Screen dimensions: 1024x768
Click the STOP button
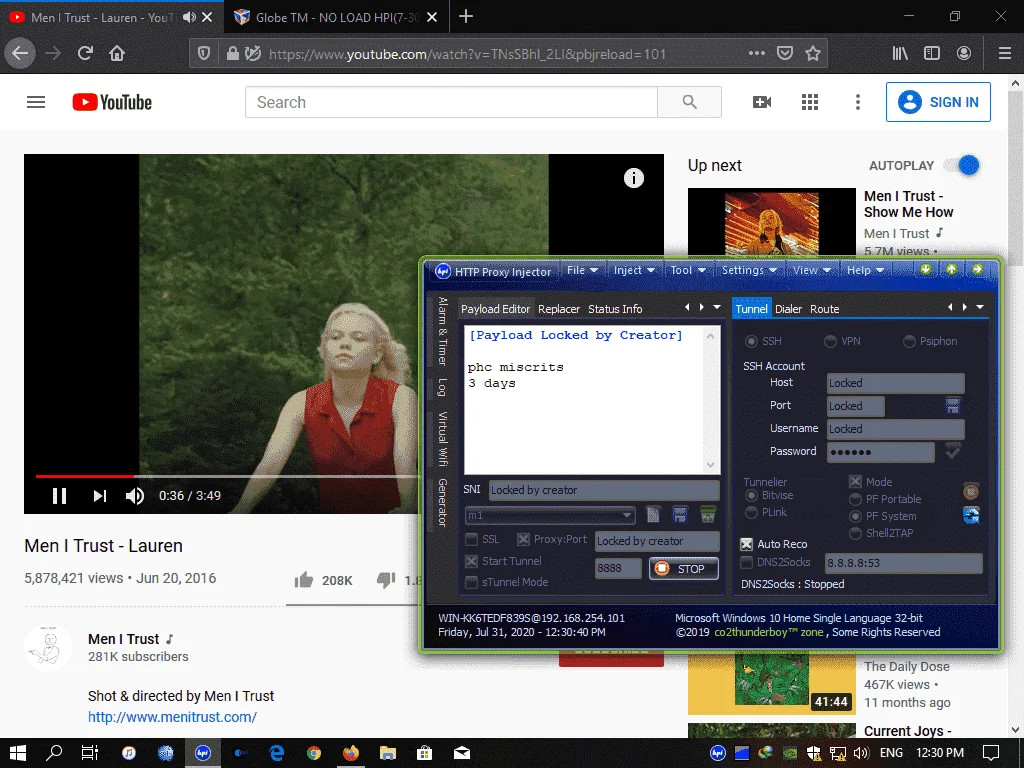(684, 569)
